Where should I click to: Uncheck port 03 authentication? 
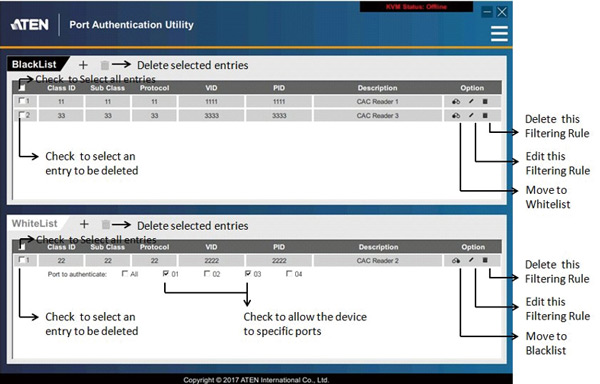(248, 273)
